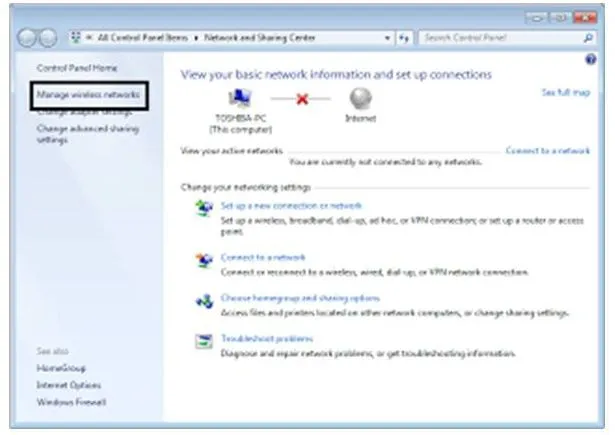
Task: Click the red X connection error icon
Action: (302, 99)
